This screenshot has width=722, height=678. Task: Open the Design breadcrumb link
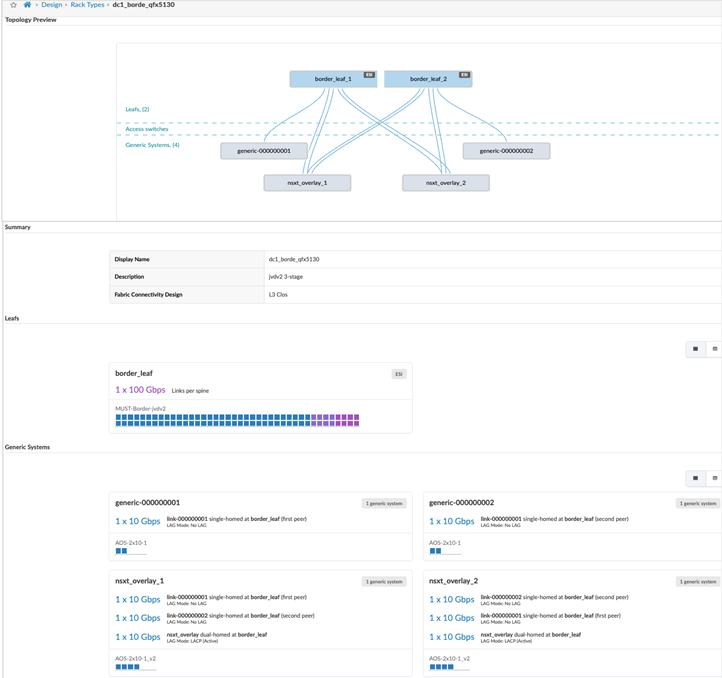(51, 5)
